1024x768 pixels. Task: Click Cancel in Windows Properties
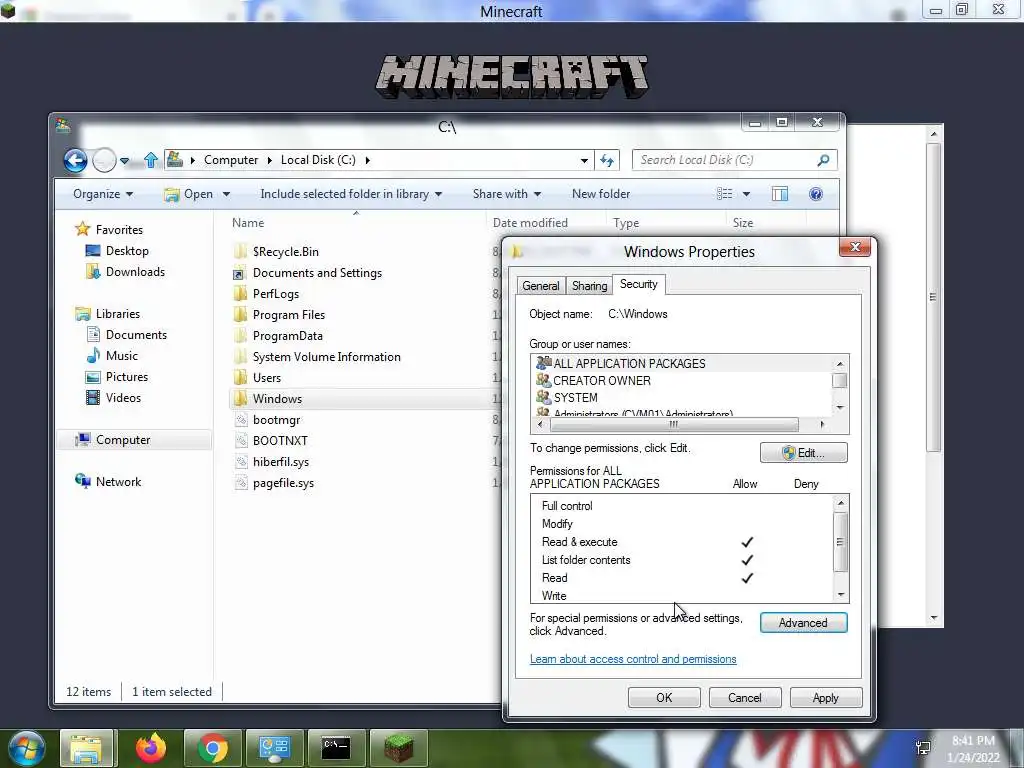745,697
